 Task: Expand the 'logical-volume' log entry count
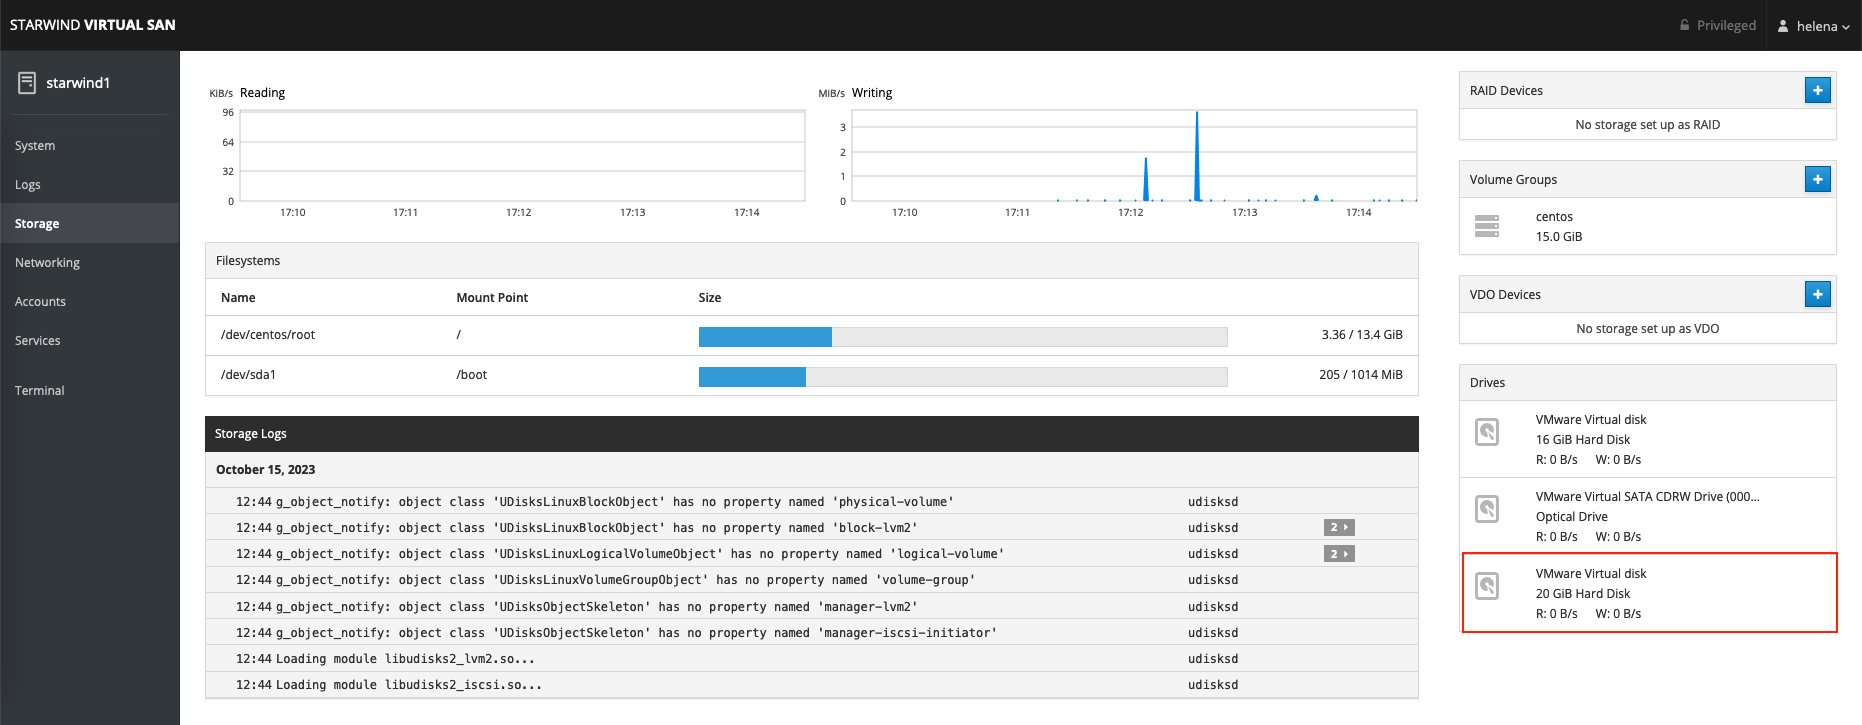coord(1339,554)
